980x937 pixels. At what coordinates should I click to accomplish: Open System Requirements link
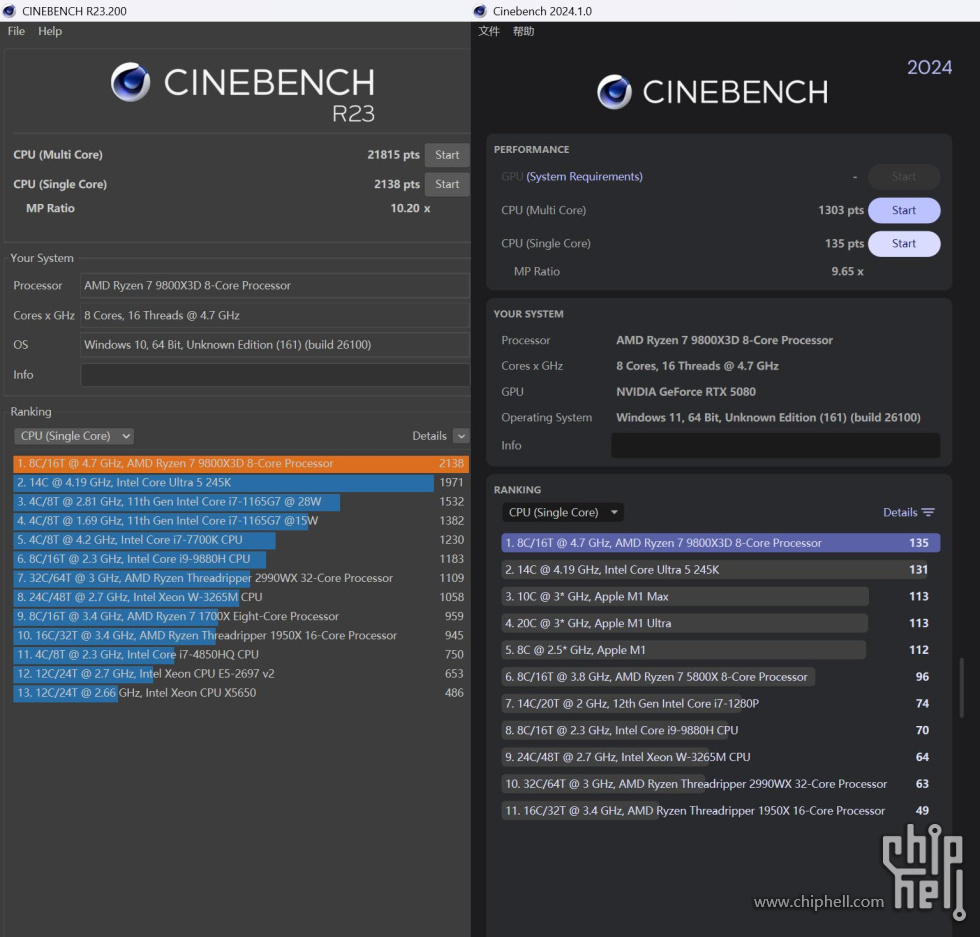[x=584, y=177]
